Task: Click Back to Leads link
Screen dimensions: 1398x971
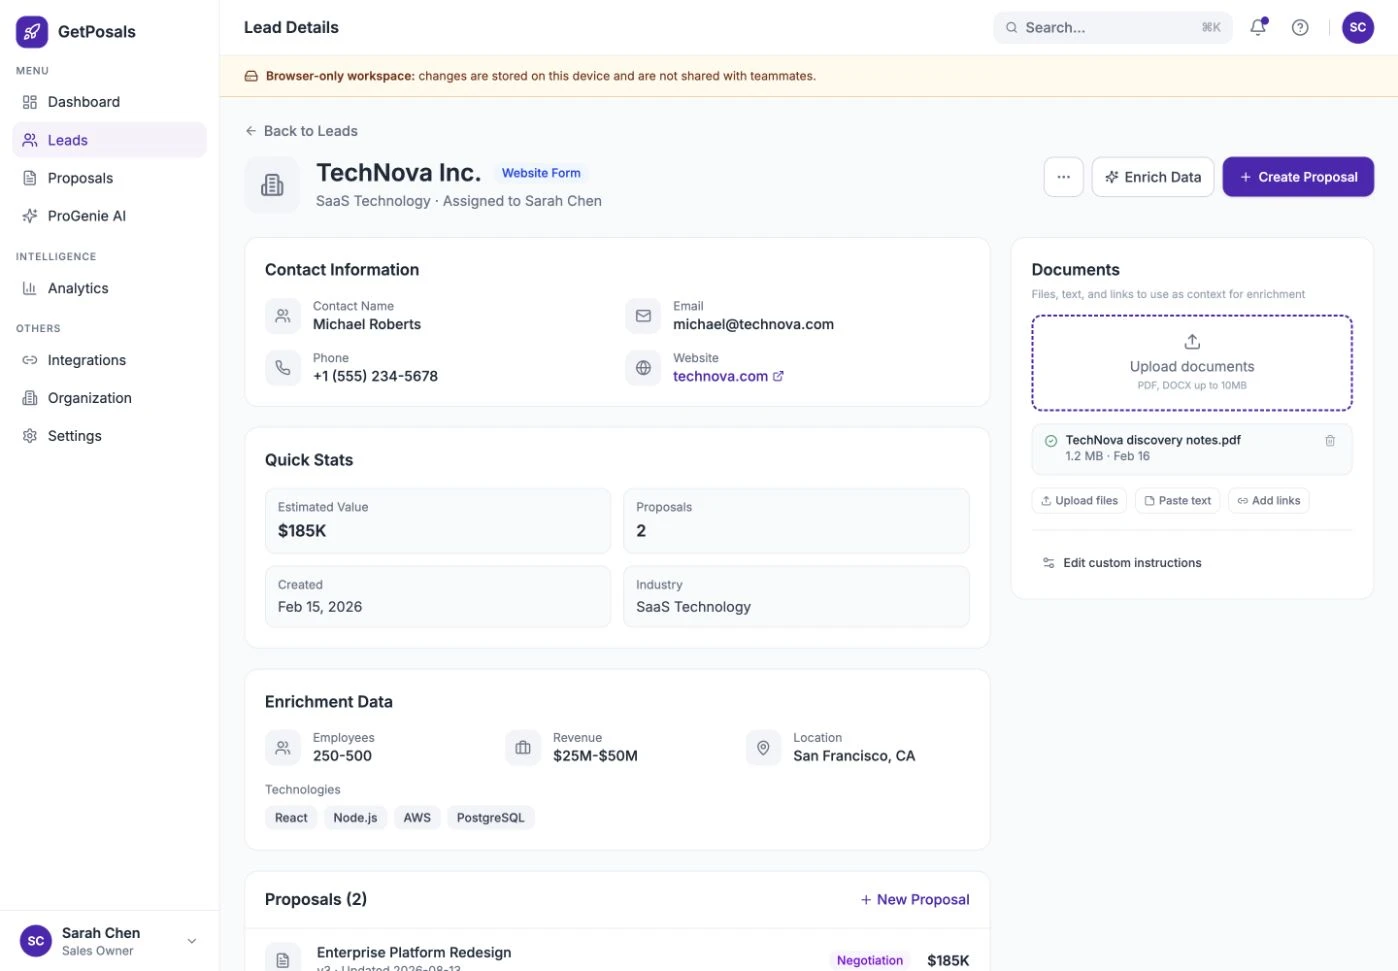Action: (301, 131)
